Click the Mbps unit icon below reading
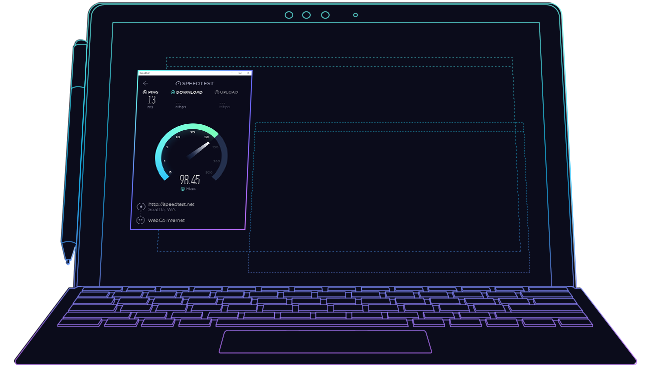650x367 pixels. (x=183, y=189)
